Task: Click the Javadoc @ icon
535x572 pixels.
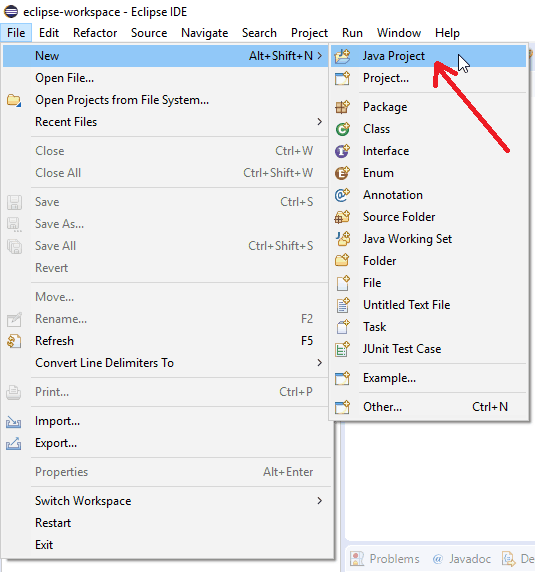Action: pyautogui.click(x=438, y=559)
